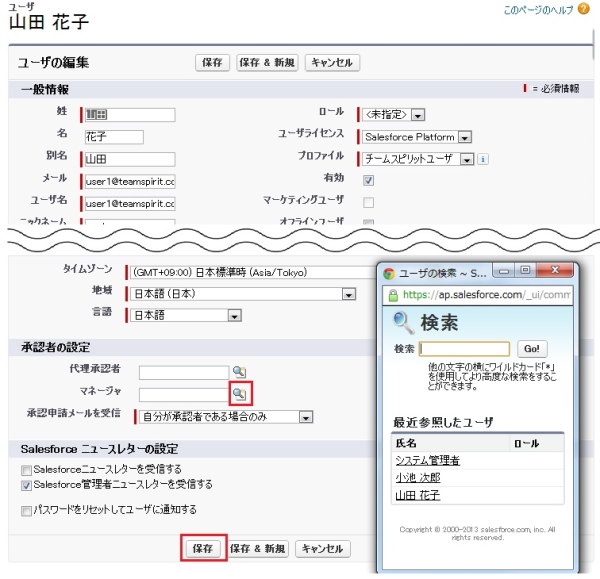Select 小池 次郎 in recent users

click(418, 478)
